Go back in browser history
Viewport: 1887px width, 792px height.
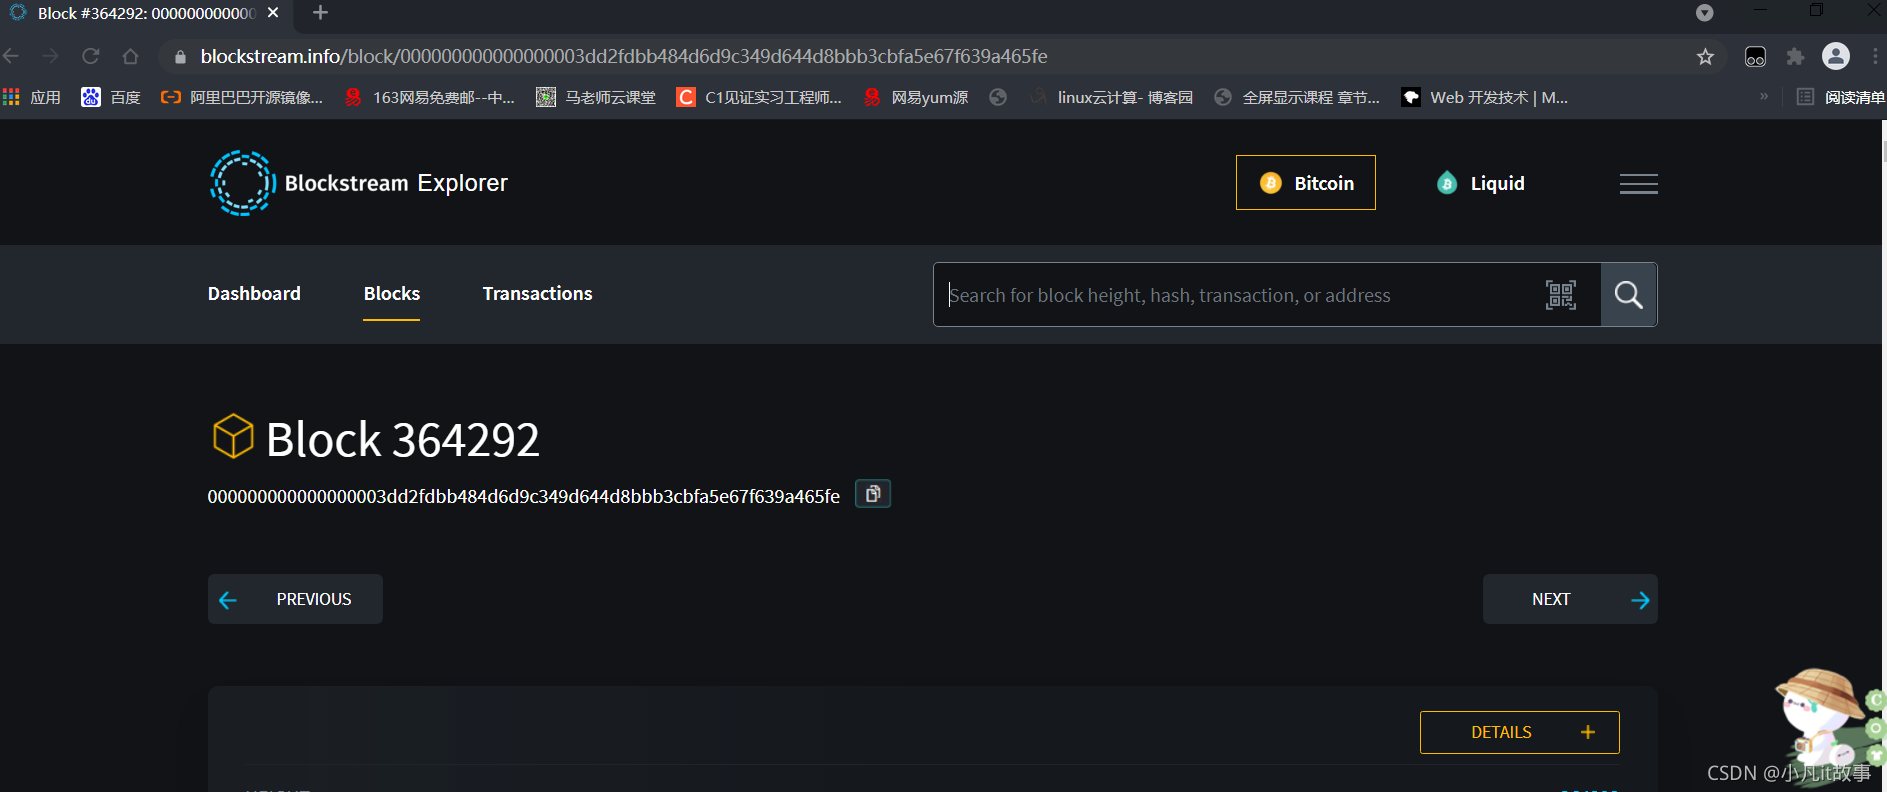point(11,56)
